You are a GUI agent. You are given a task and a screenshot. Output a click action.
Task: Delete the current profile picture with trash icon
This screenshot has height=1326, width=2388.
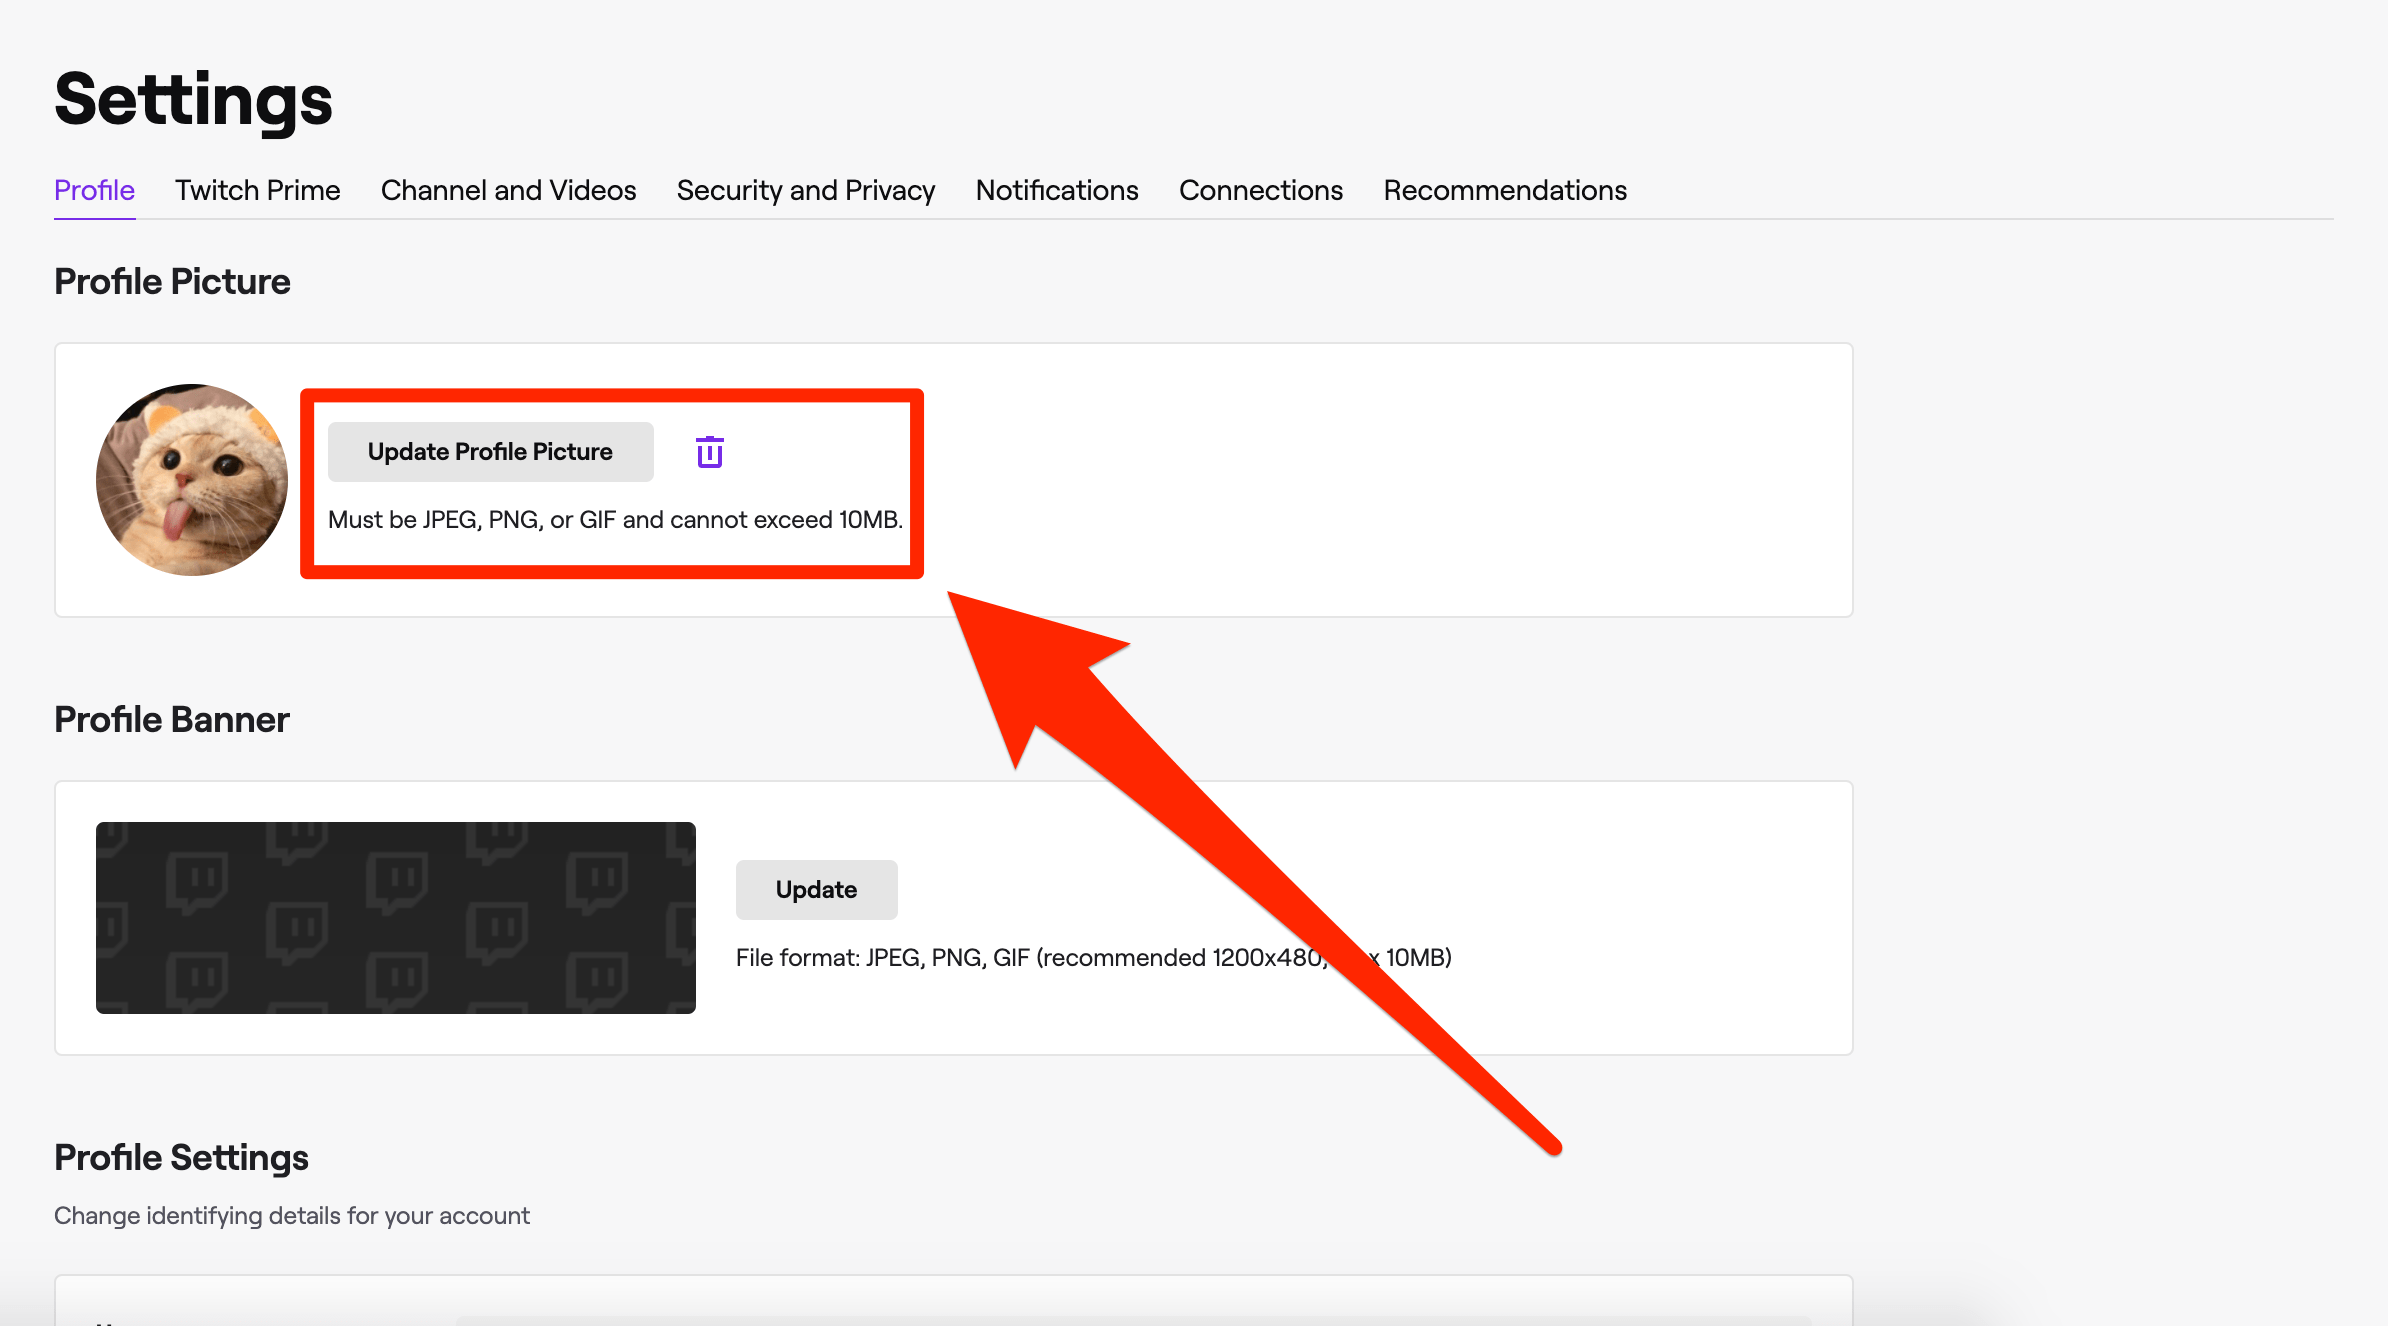709,452
